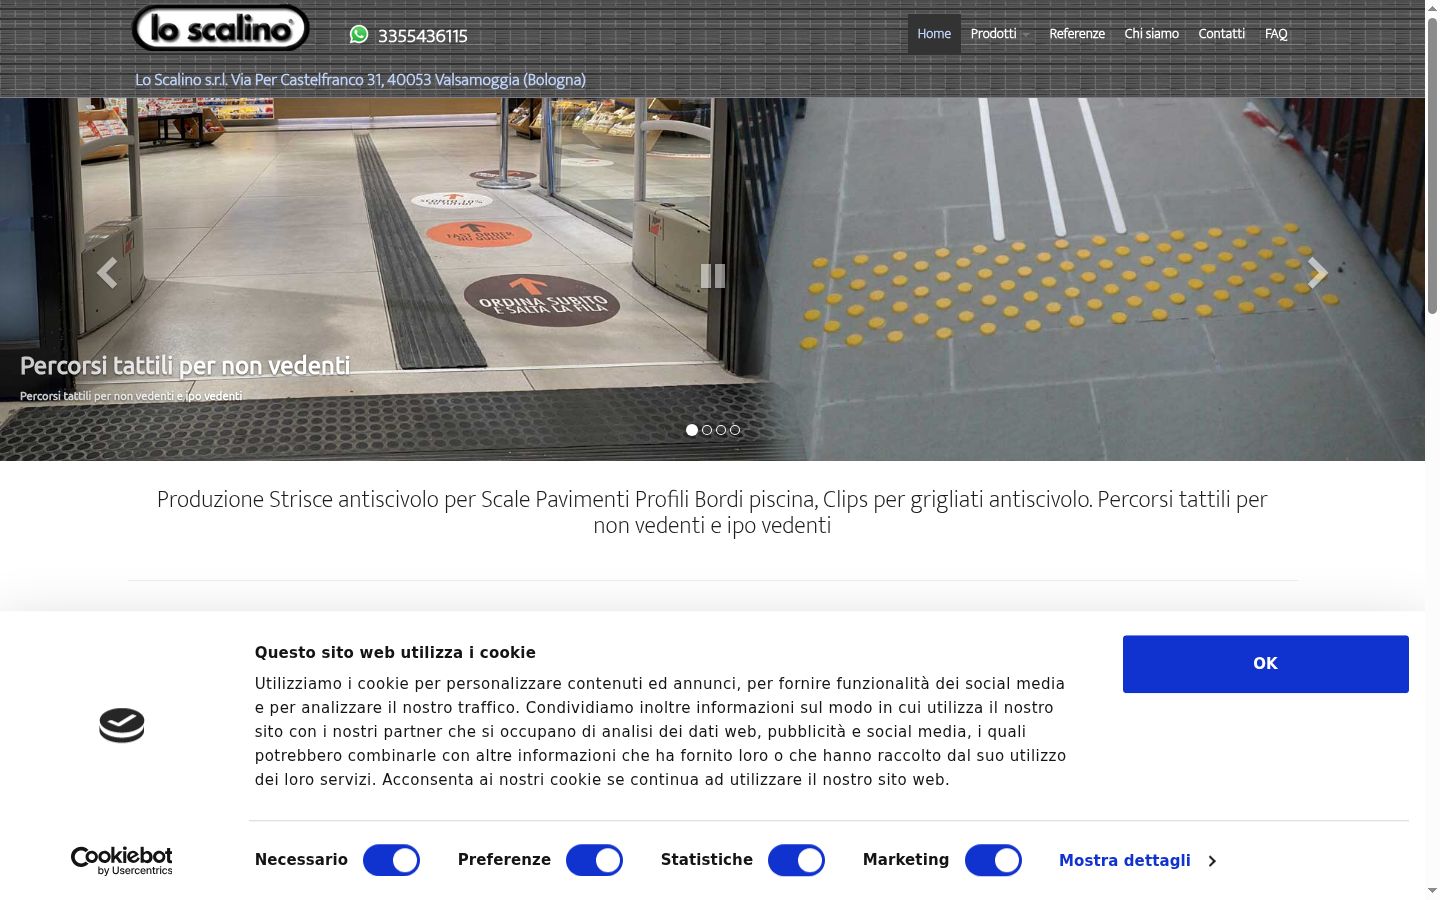
Task: Open the FAQ page
Action: click(1276, 34)
